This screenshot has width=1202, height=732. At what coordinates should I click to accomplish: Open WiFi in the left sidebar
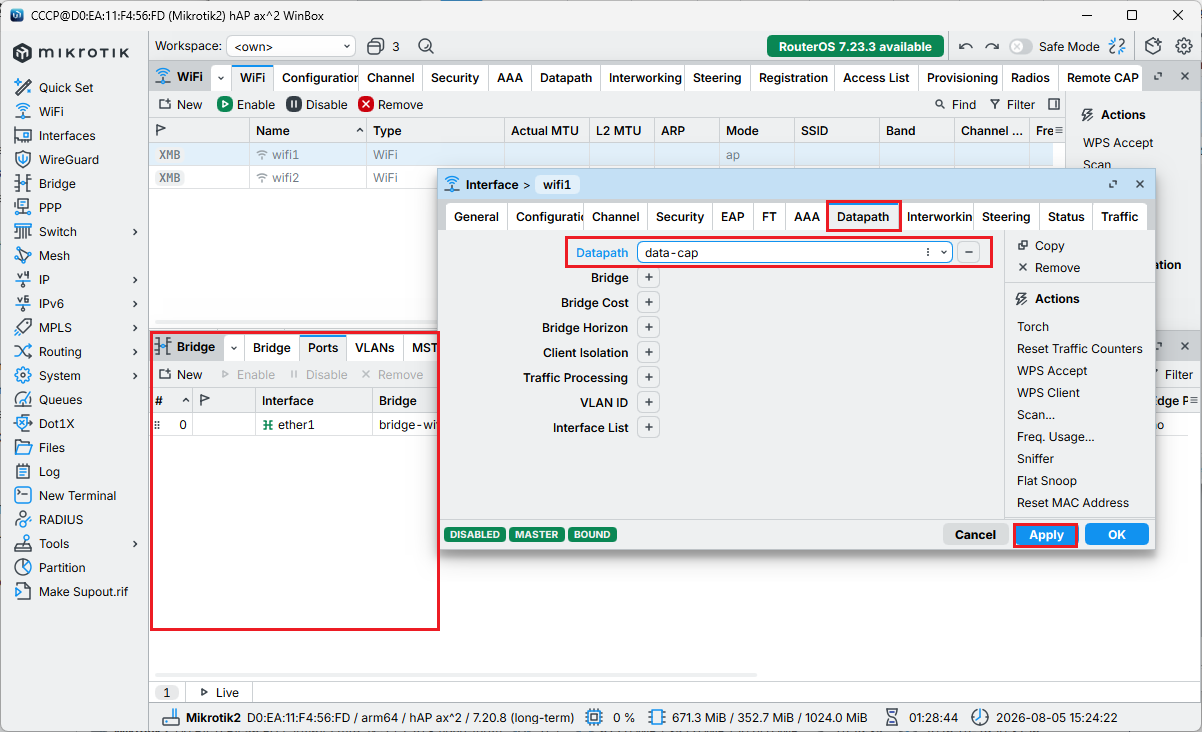(x=51, y=111)
